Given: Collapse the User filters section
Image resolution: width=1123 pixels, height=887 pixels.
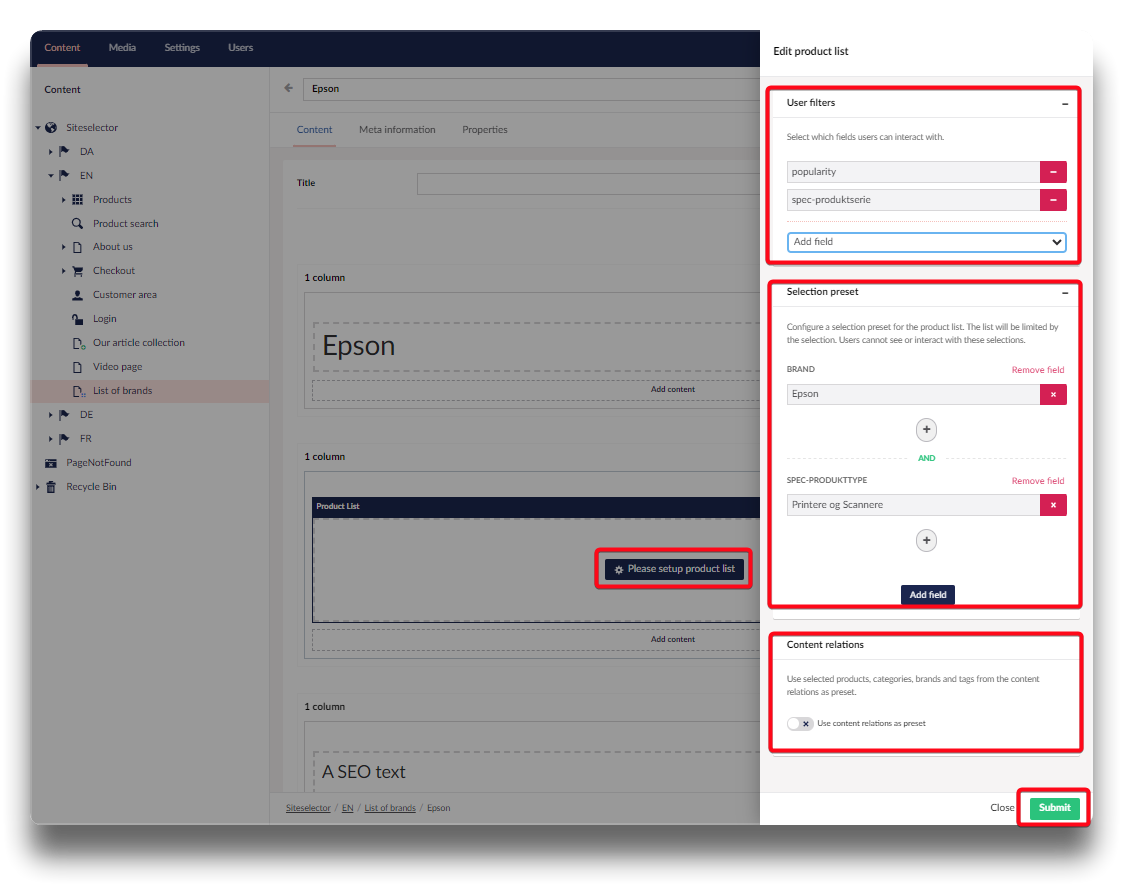Looking at the screenshot, I should [x=1065, y=103].
